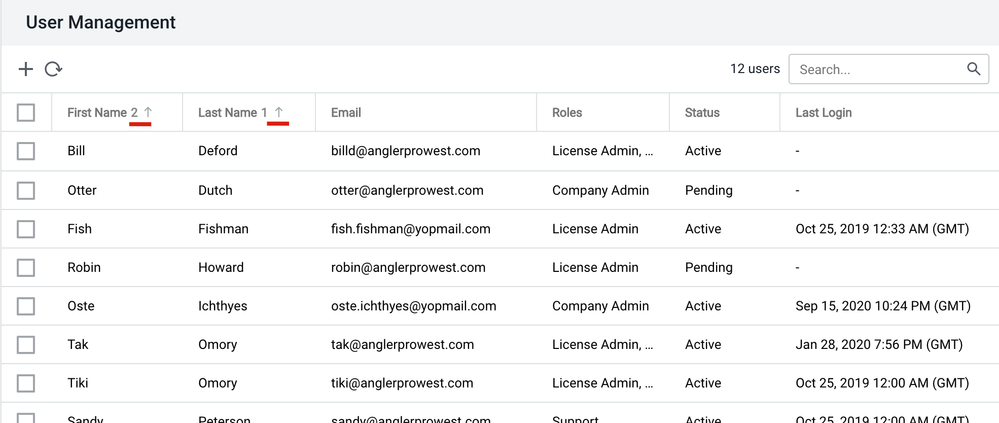999x423 pixels.
Task: Click the refresh user list icon
Action: coord(54,69)
